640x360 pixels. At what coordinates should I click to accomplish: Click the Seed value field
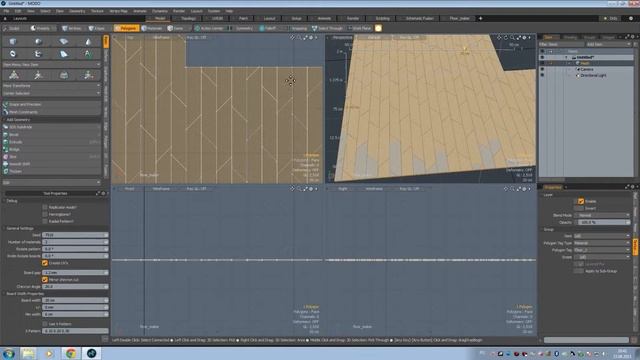pyautogui.click(x=75, y=235)
